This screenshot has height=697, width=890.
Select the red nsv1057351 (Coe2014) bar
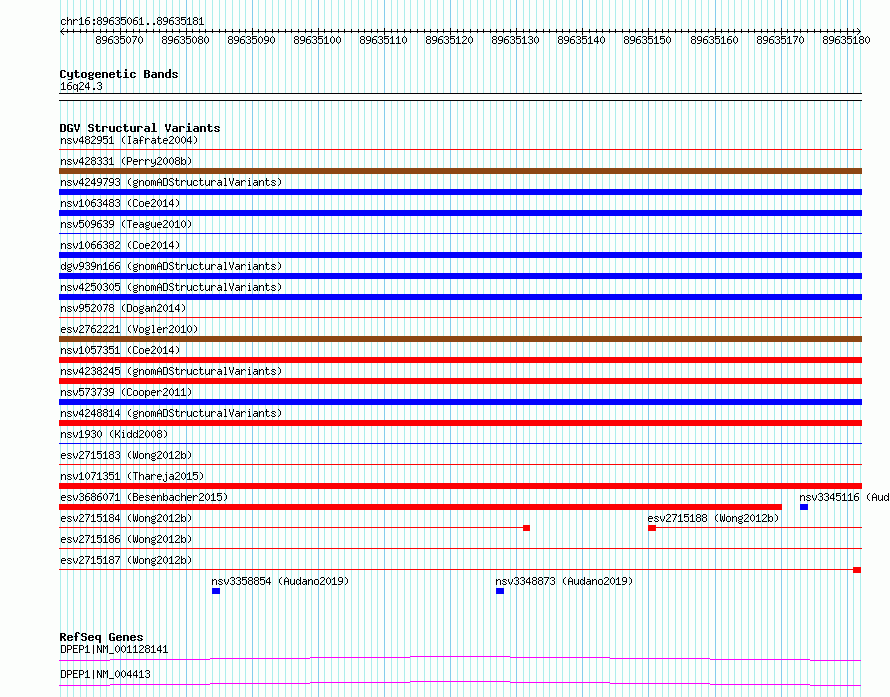(x=460, y=360)
